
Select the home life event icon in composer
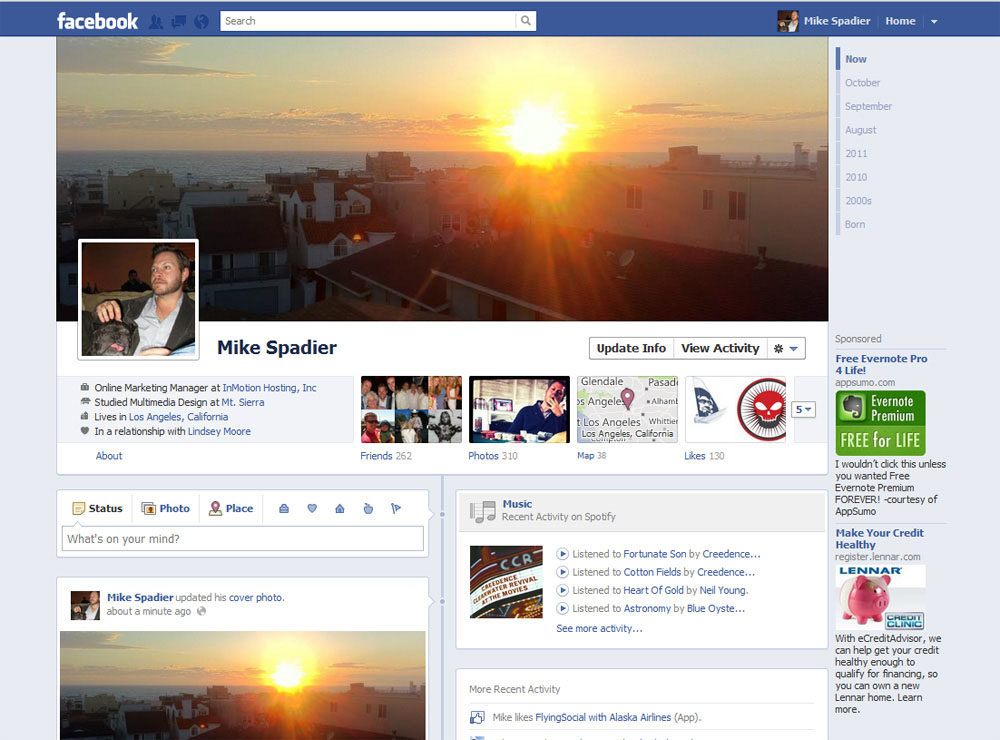tap(340, 508)
